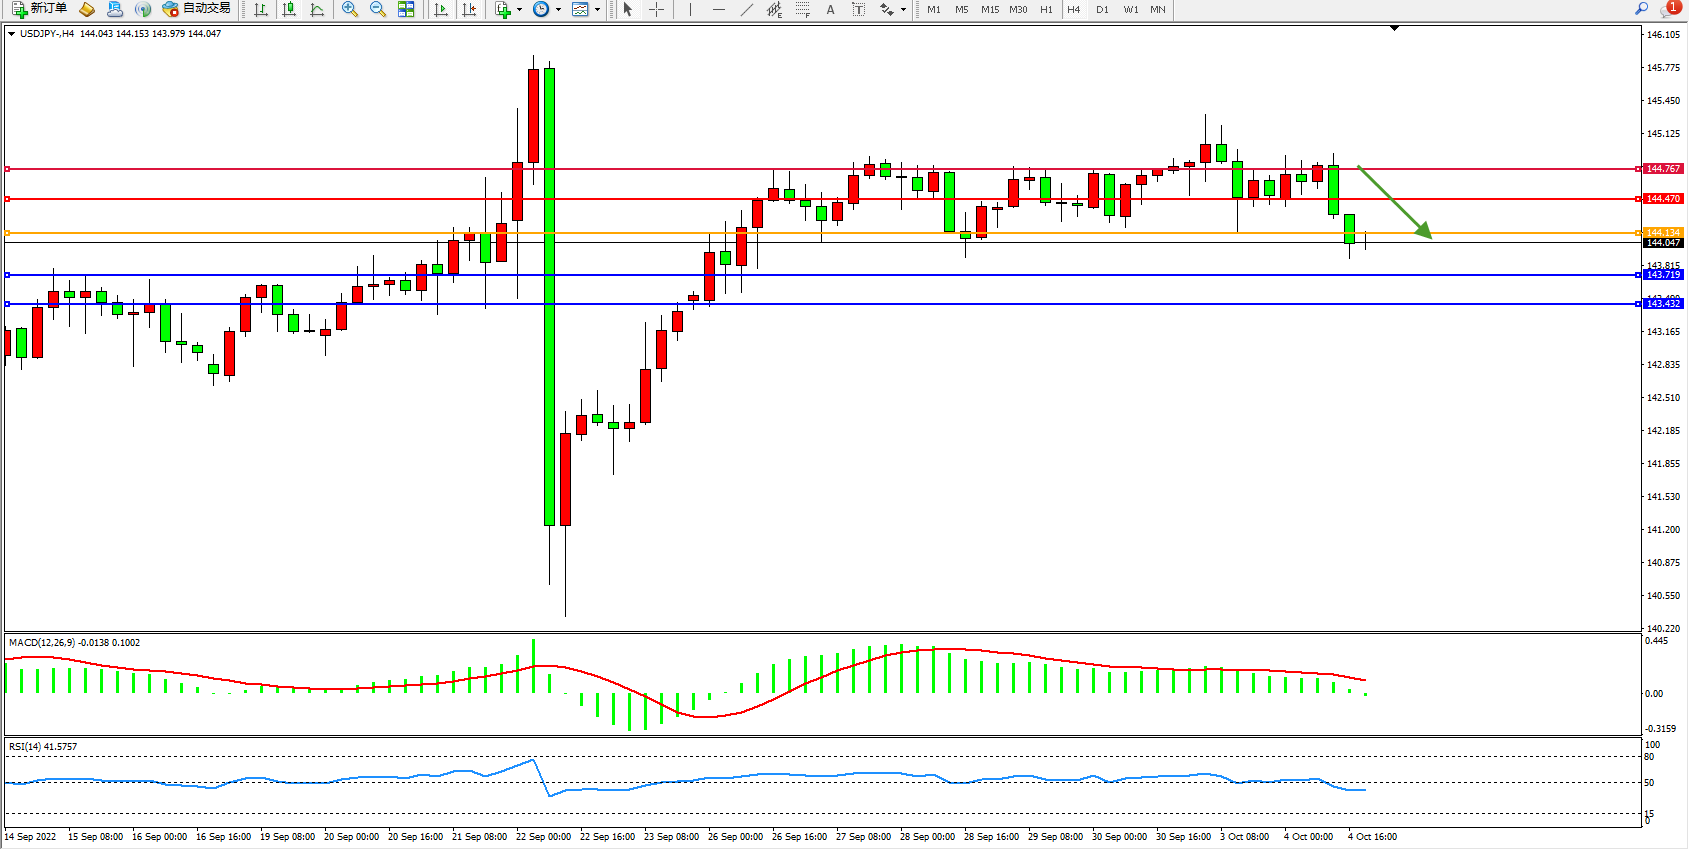Viewport: 1689px width, 850px height.
Task: Zoom in on the chart
Action: pos(350,9)
